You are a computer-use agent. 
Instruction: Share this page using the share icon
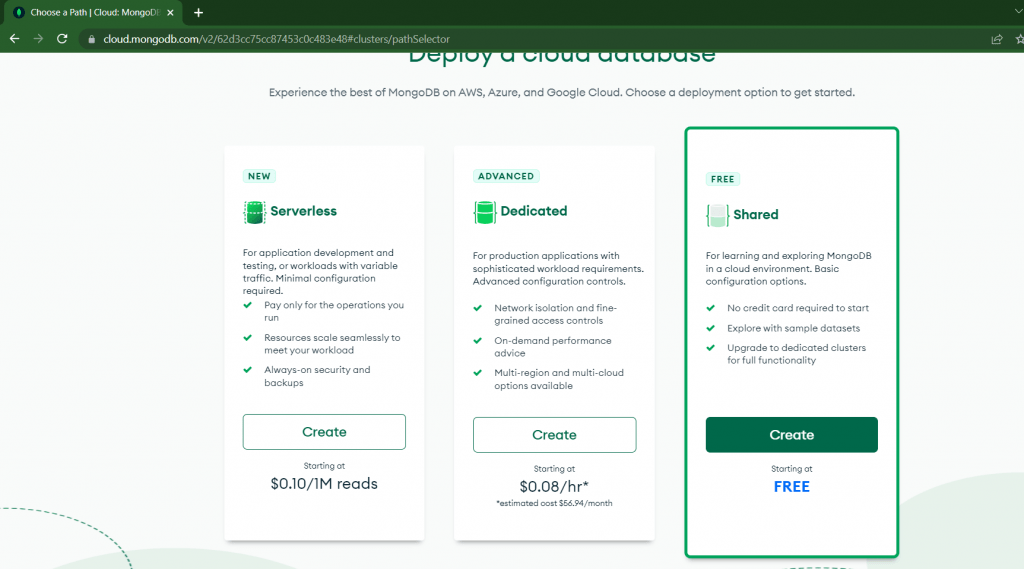tap(997, 39)
